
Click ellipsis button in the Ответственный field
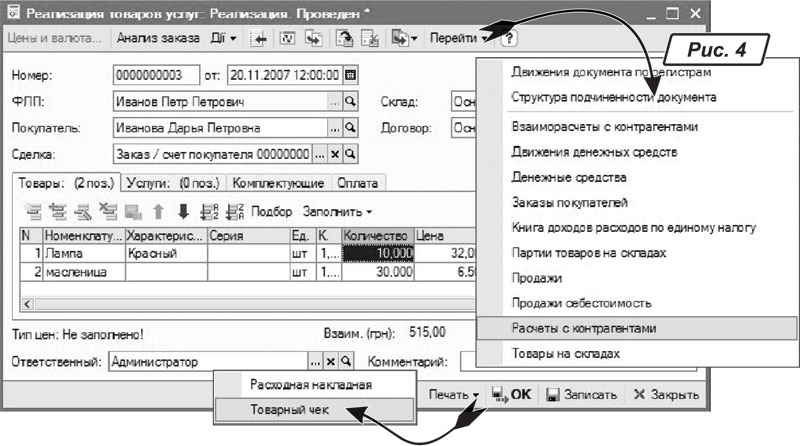(x=315, y=361)
